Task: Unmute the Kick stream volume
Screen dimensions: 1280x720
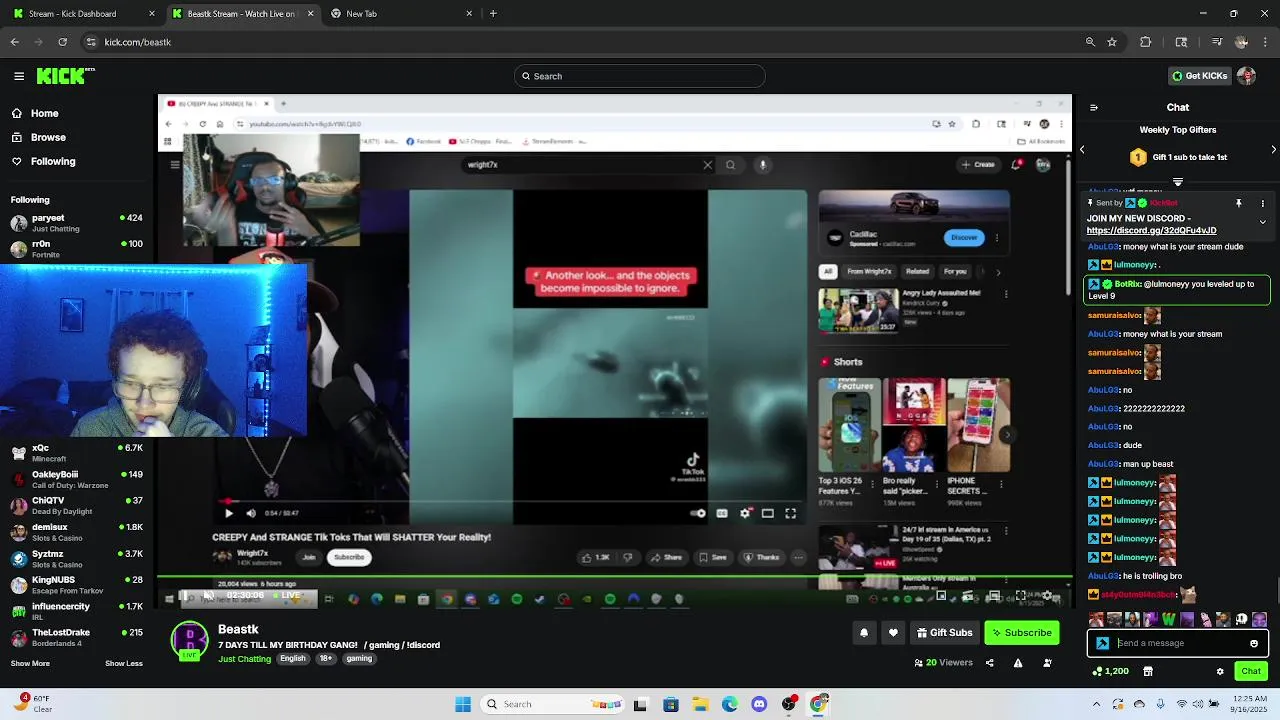Action: tap(209, 596)
